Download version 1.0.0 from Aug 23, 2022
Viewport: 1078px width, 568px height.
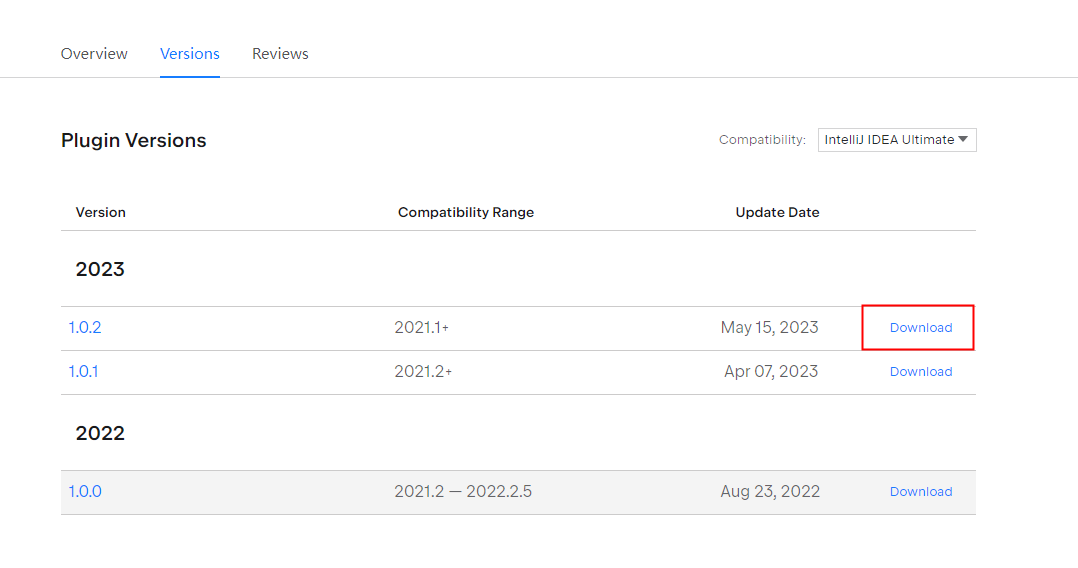(921, 492)
